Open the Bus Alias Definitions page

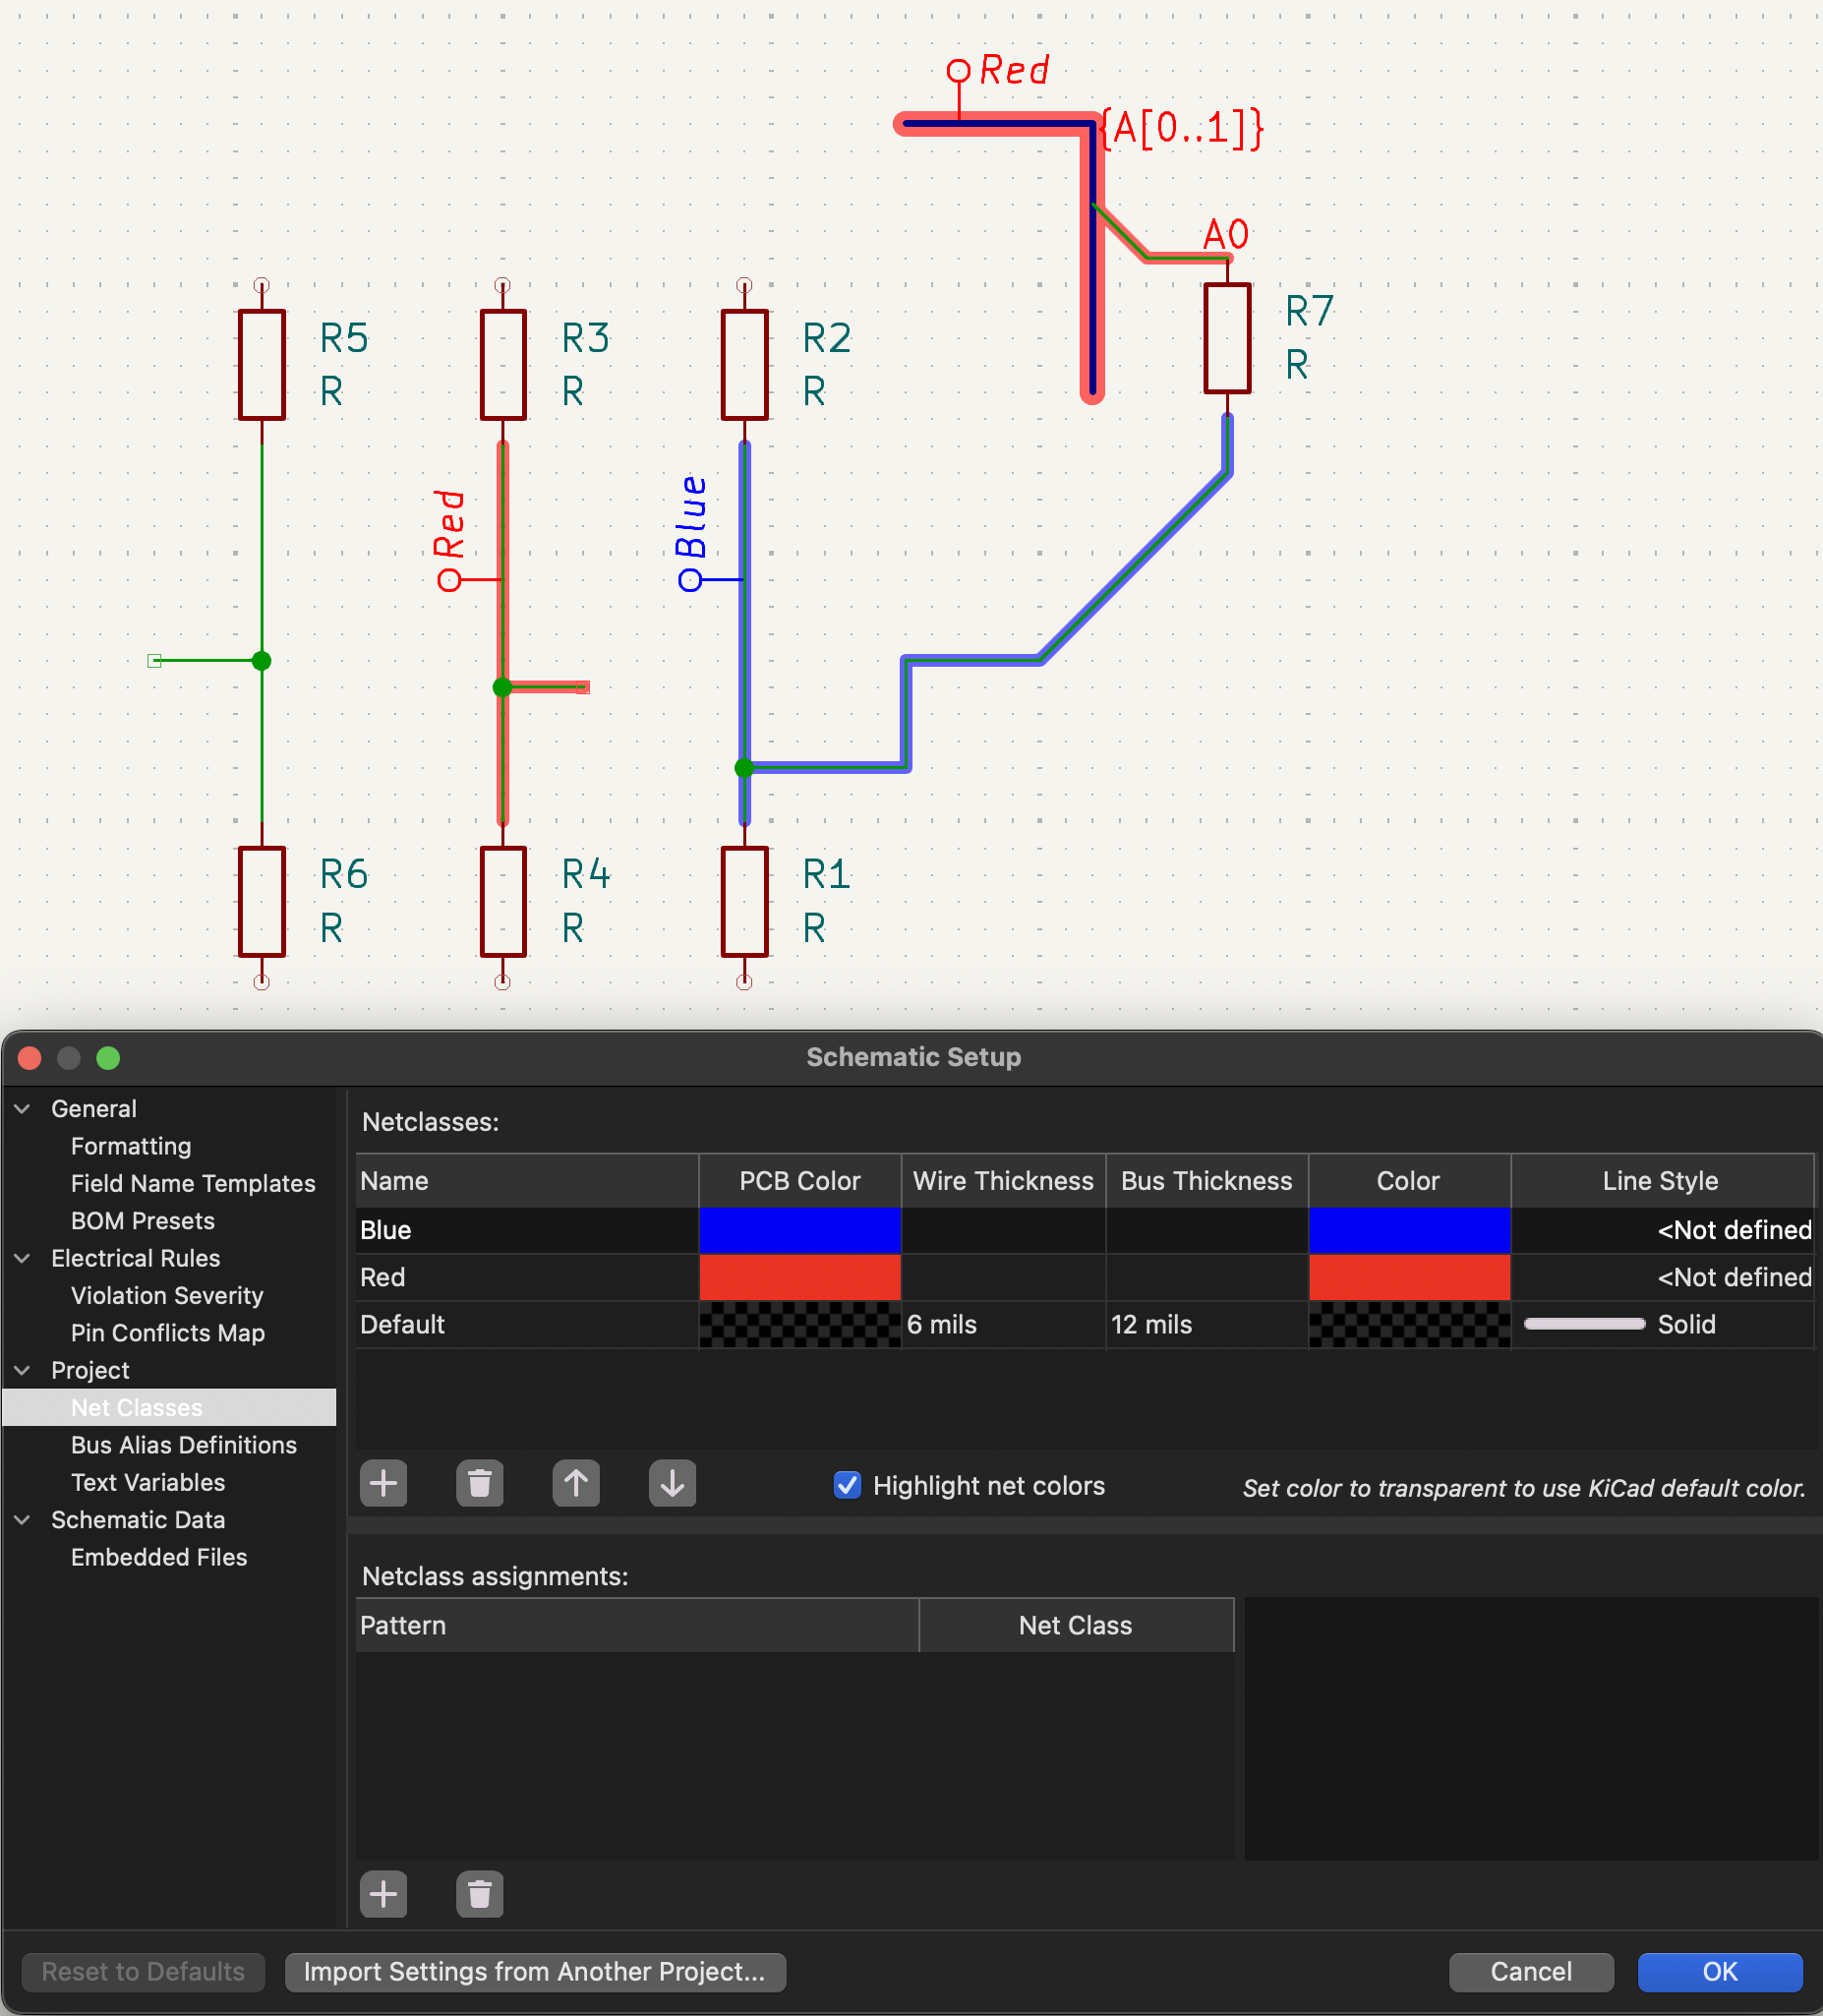184,1445
